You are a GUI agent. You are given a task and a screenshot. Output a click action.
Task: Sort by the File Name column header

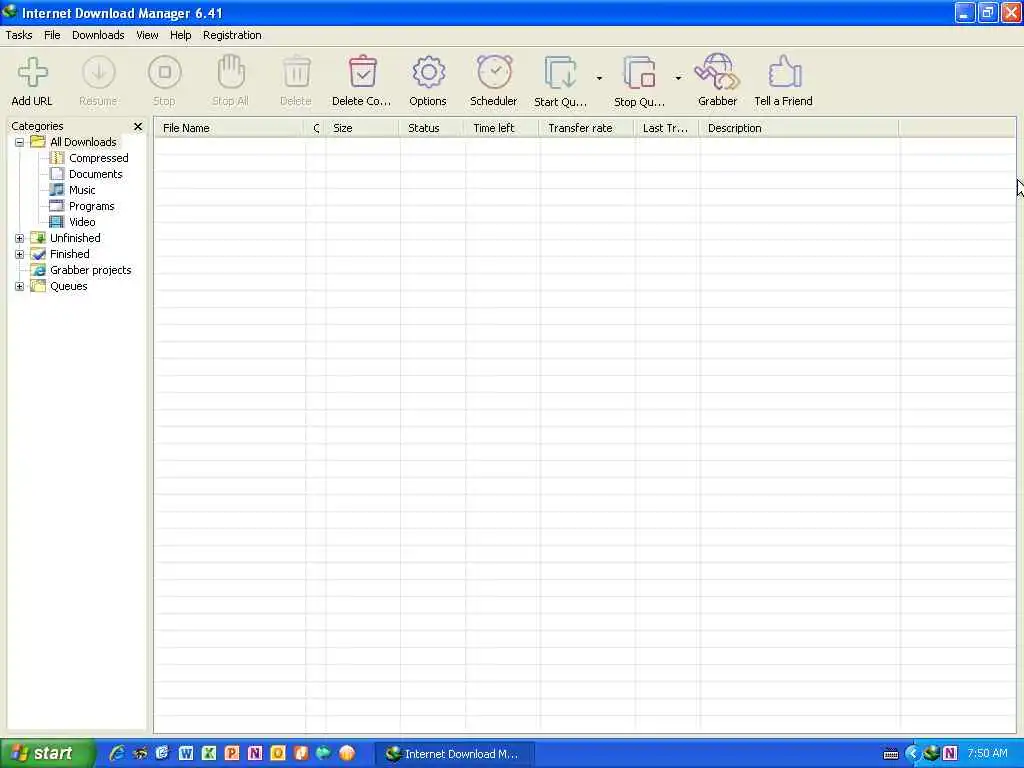click(230, 128)
